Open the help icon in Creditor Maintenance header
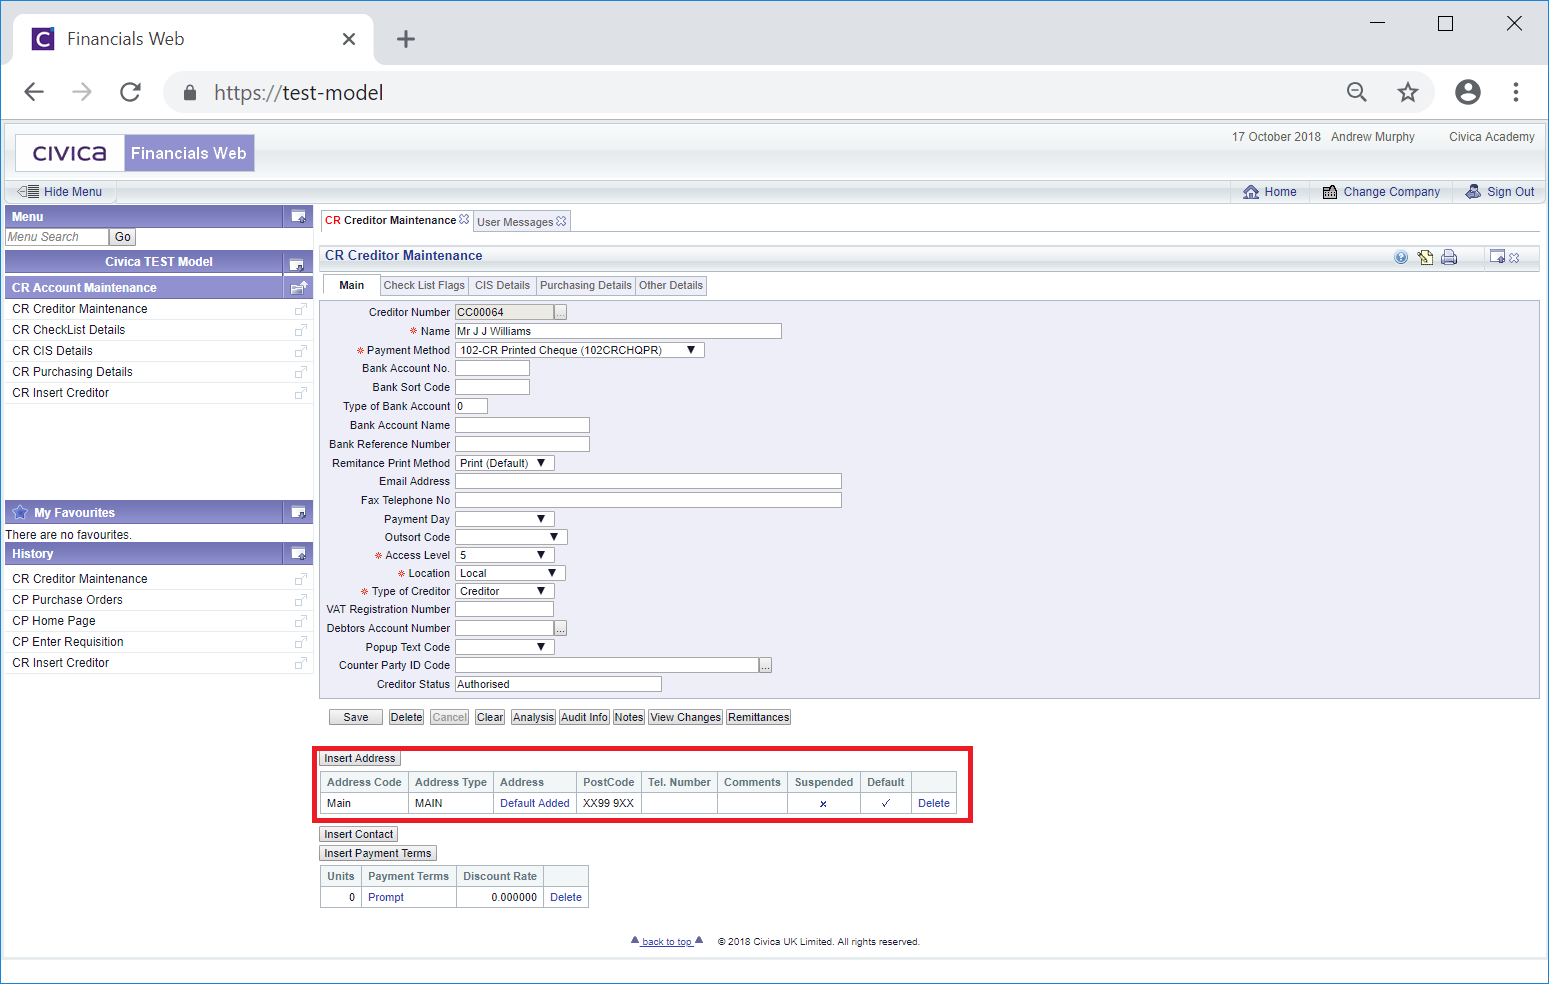Viewport: 1549px width, 984px height. pos(1401,257)
